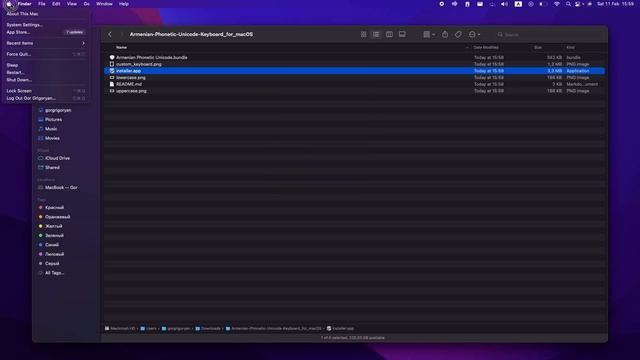Open the Edit menu in menu bar

click(56, 4)
